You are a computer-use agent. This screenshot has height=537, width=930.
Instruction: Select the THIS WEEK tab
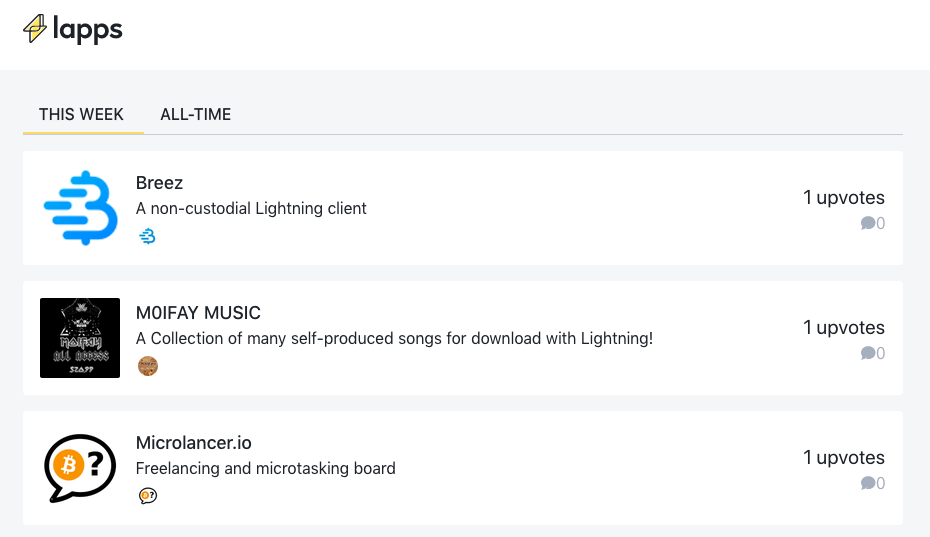point(81,115)
